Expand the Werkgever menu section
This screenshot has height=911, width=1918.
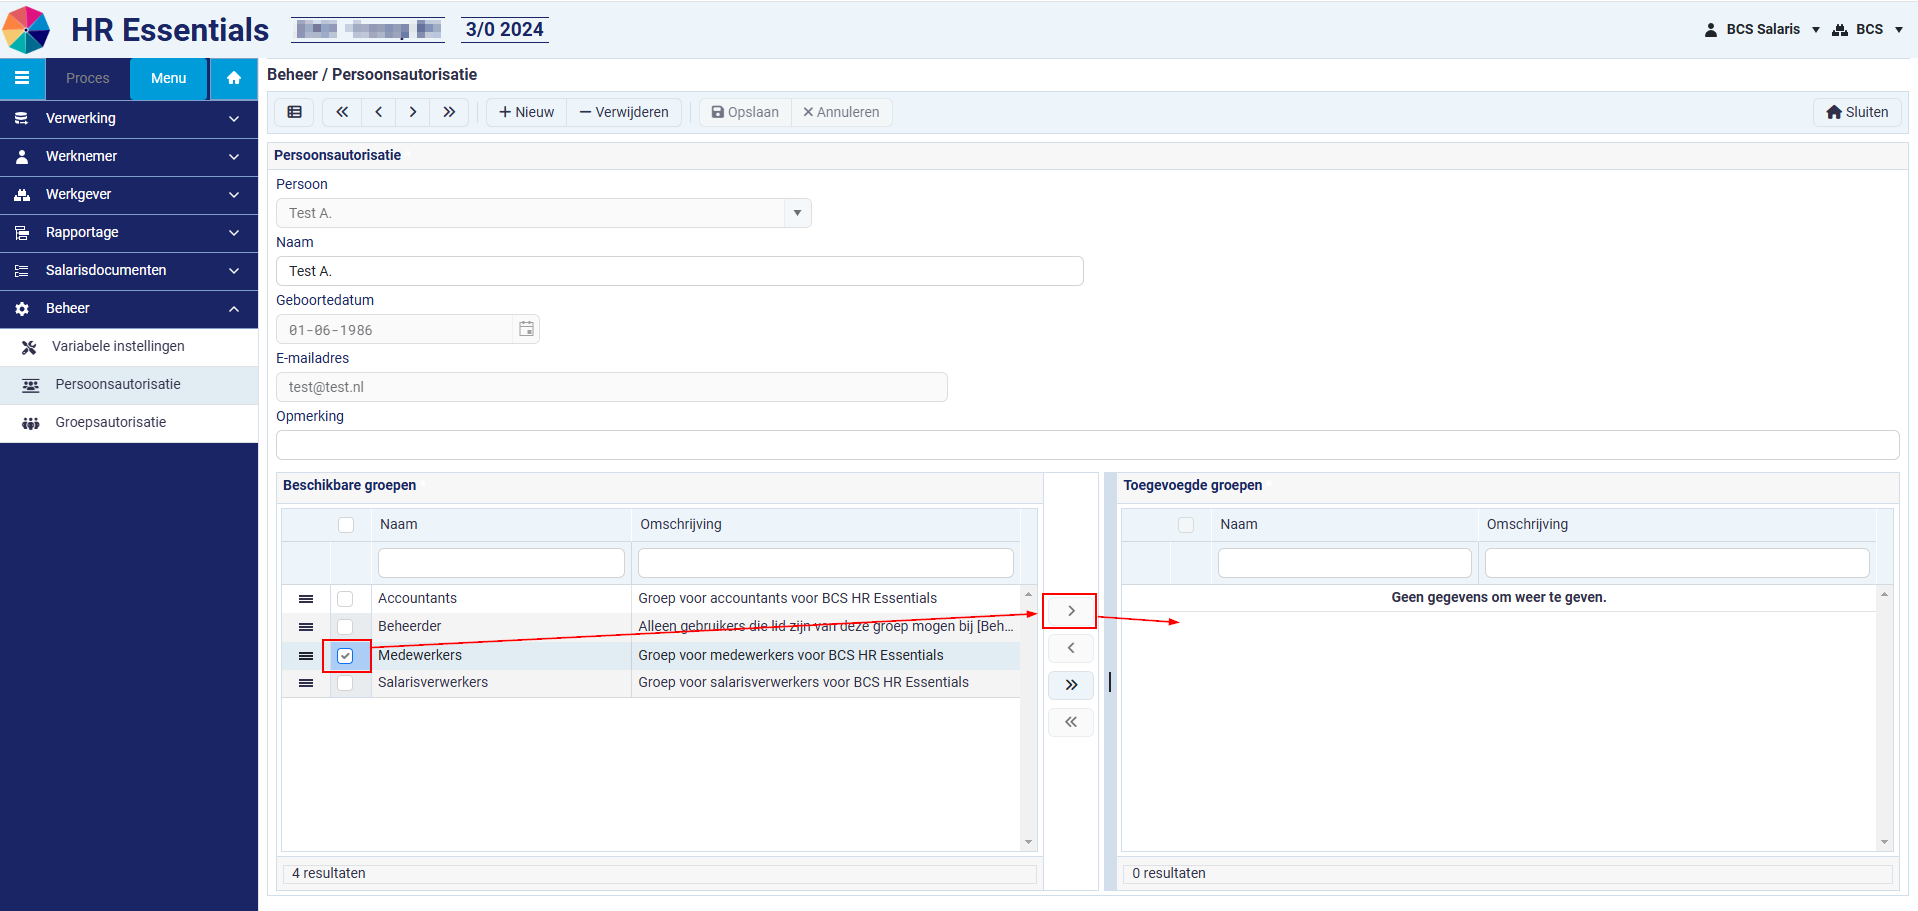click(129, 194)
